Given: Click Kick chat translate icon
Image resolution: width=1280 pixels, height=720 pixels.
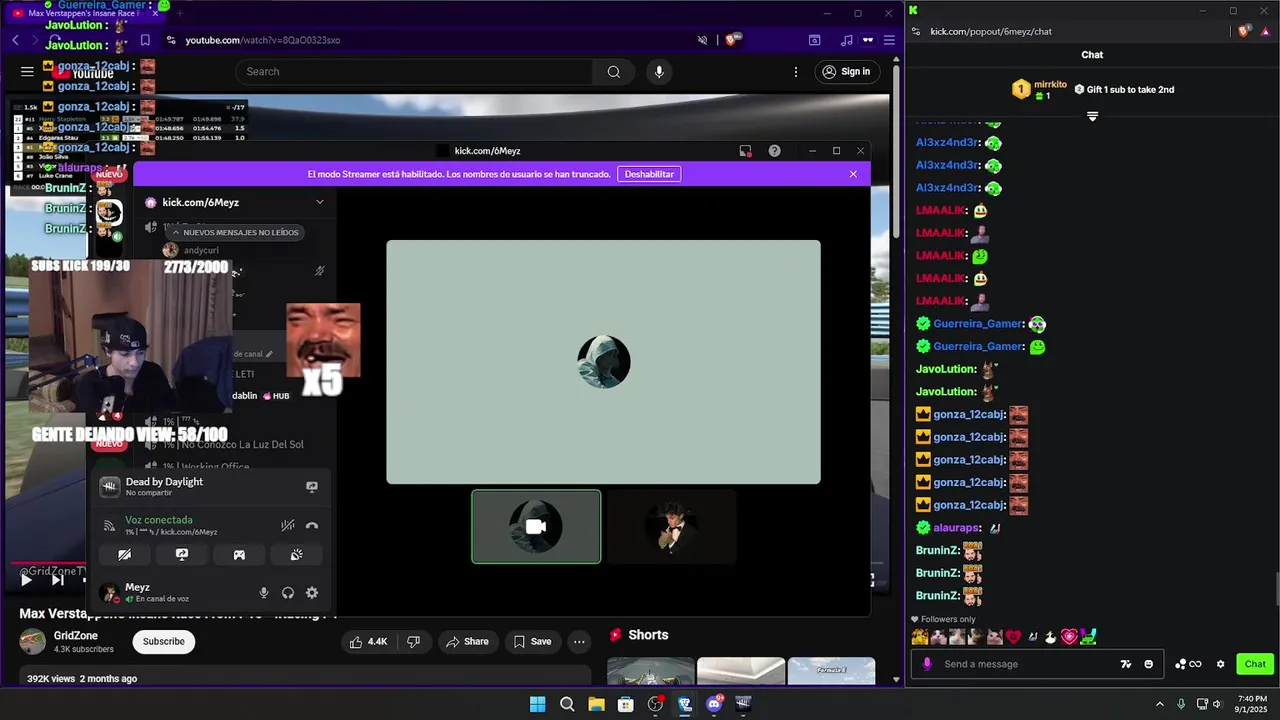Looking at the screenshot, I should (x=1126, y=664).
